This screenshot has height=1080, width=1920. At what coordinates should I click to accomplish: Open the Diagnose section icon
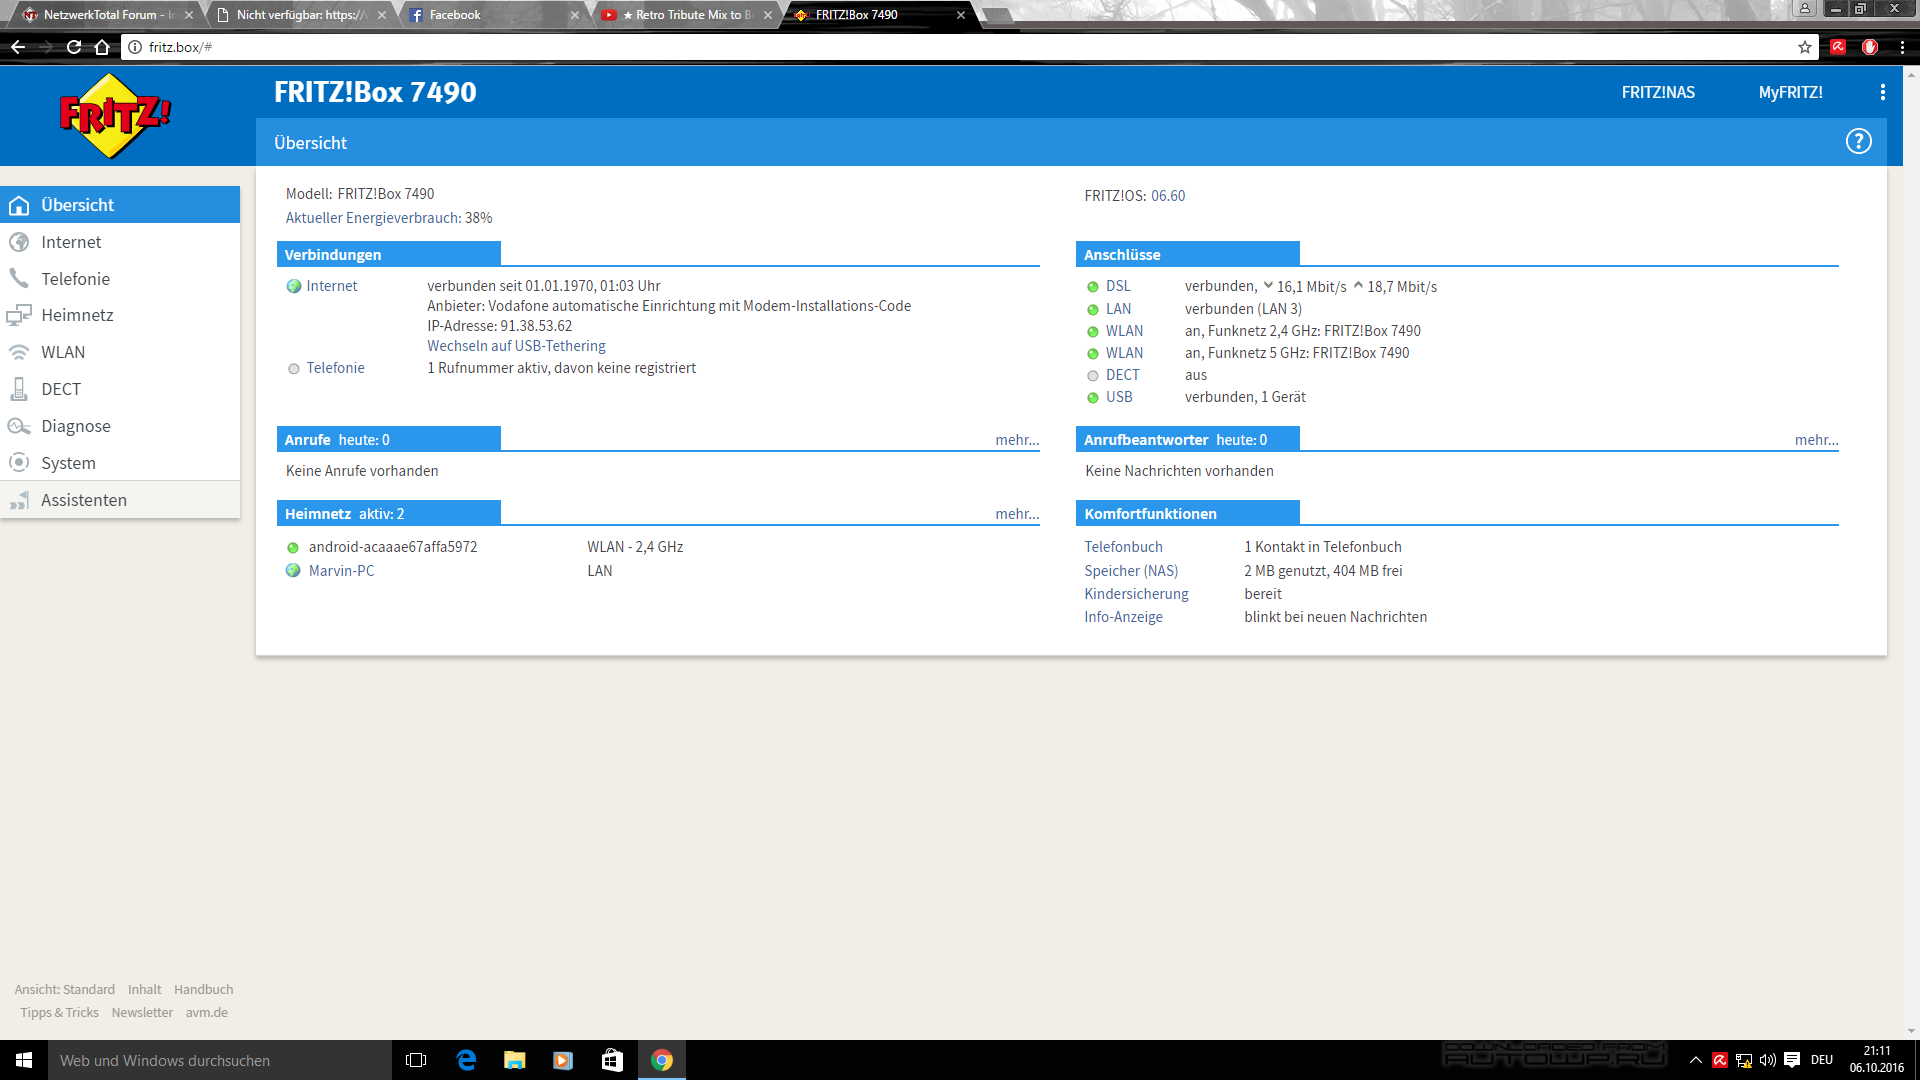(x=19, y=426)
